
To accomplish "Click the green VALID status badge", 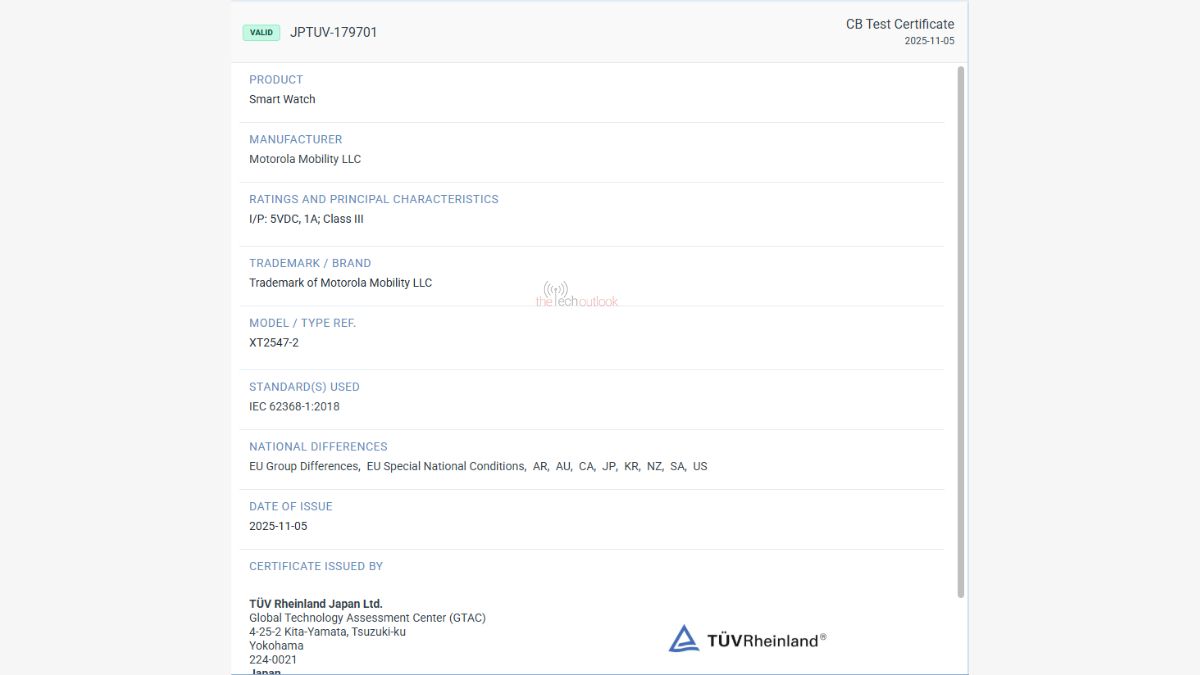I will pyautogui.click(x=261, y=32).
